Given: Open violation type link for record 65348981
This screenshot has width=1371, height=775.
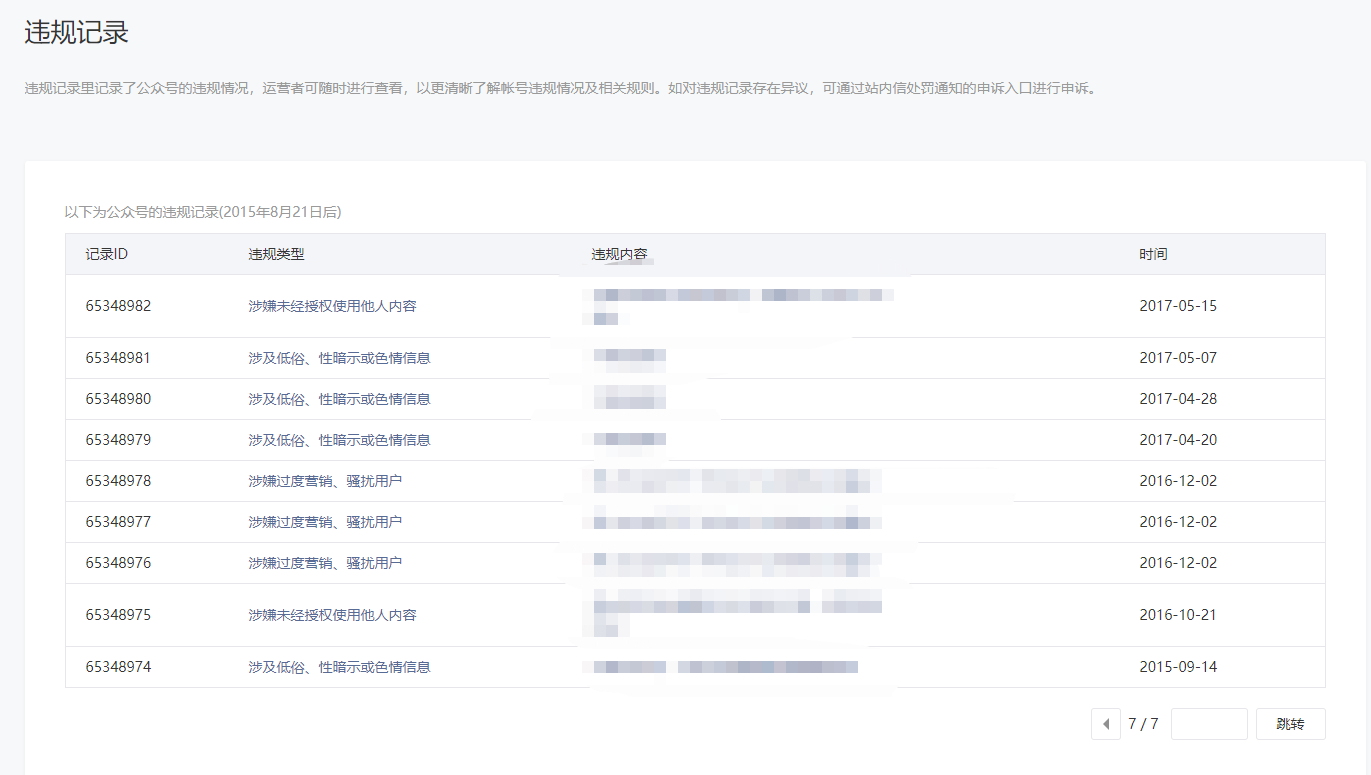Looking at the screenshot, I should (339, 358).
